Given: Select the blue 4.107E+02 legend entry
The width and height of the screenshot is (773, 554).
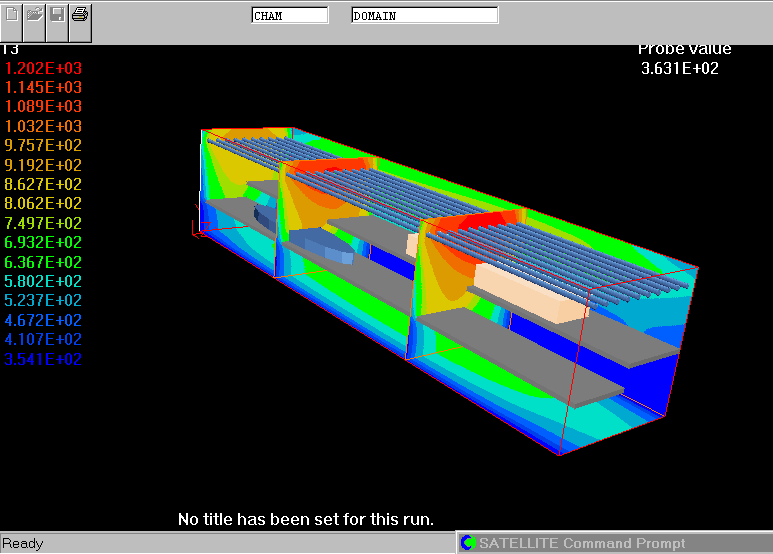Looking at the screenshot, I should click(x=44, y=340).
